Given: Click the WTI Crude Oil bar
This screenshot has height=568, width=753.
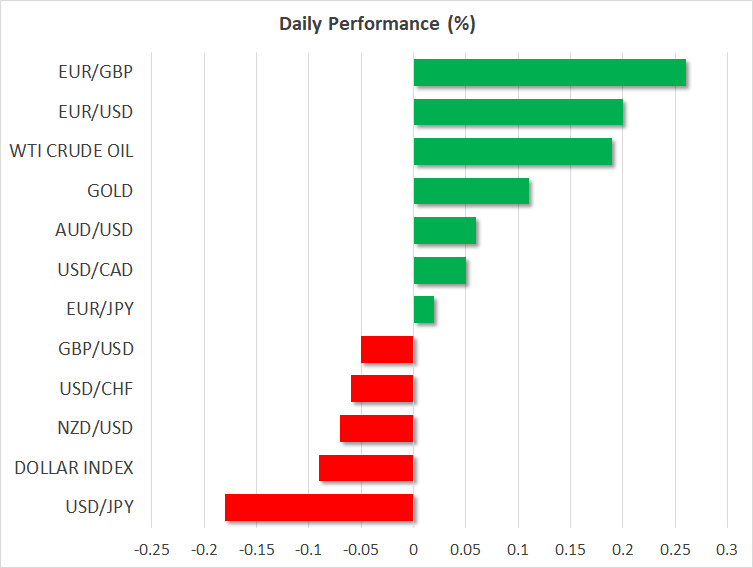Looking at the screenshot, I should (x=512, y=152).
